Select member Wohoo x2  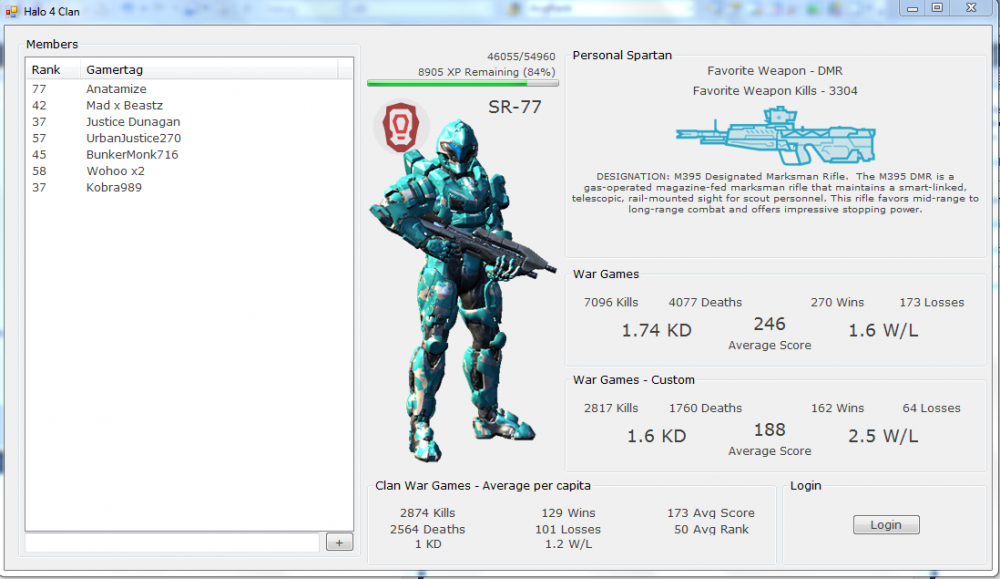[115, 171]
